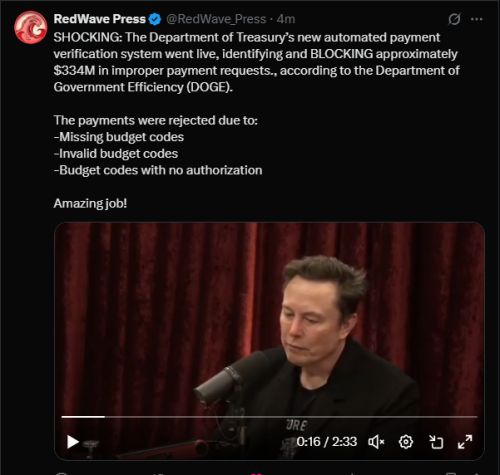500x475 pixels.
Task: Unmute the video via the speaker icon
Action: point(376,442)
